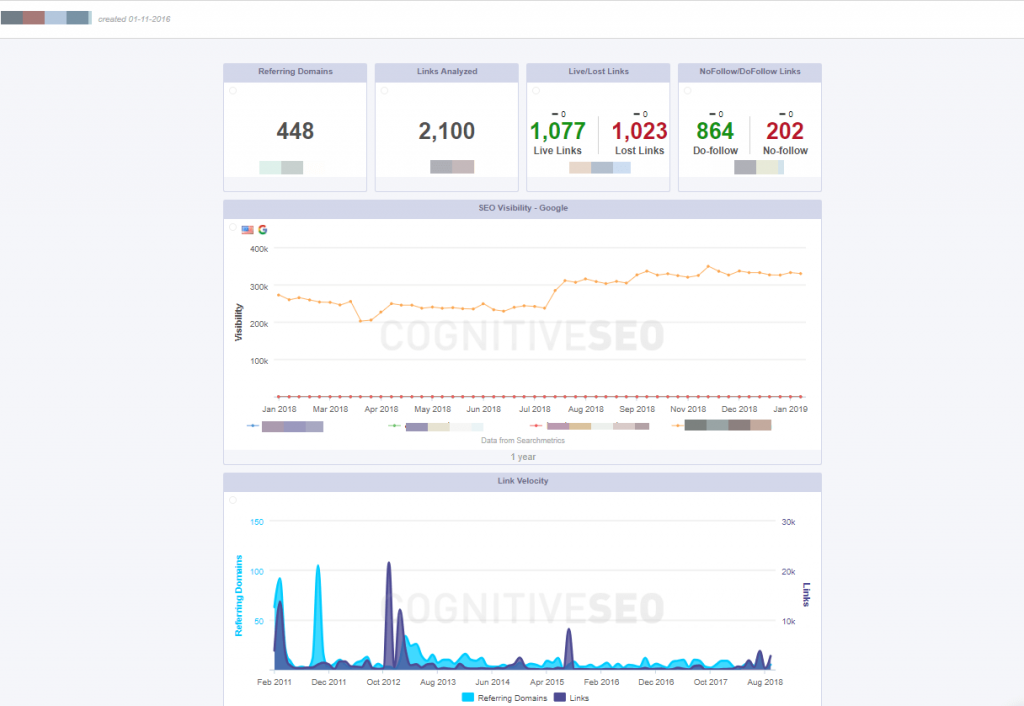Click the Link Velocity header
This screenshot has height=706, width=1024.
pos(522,481)
